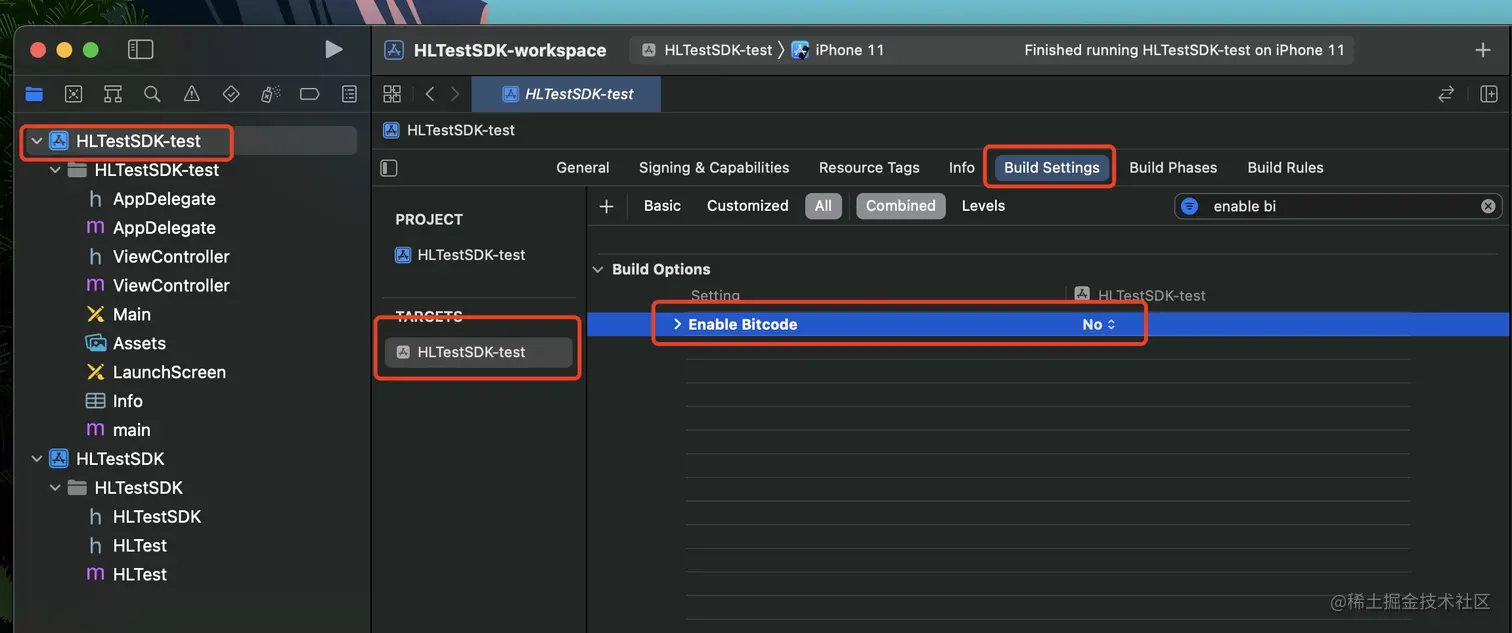Focus the enable bi search field
This screenshot has height=633, width=1512.
pos(1337,206)
